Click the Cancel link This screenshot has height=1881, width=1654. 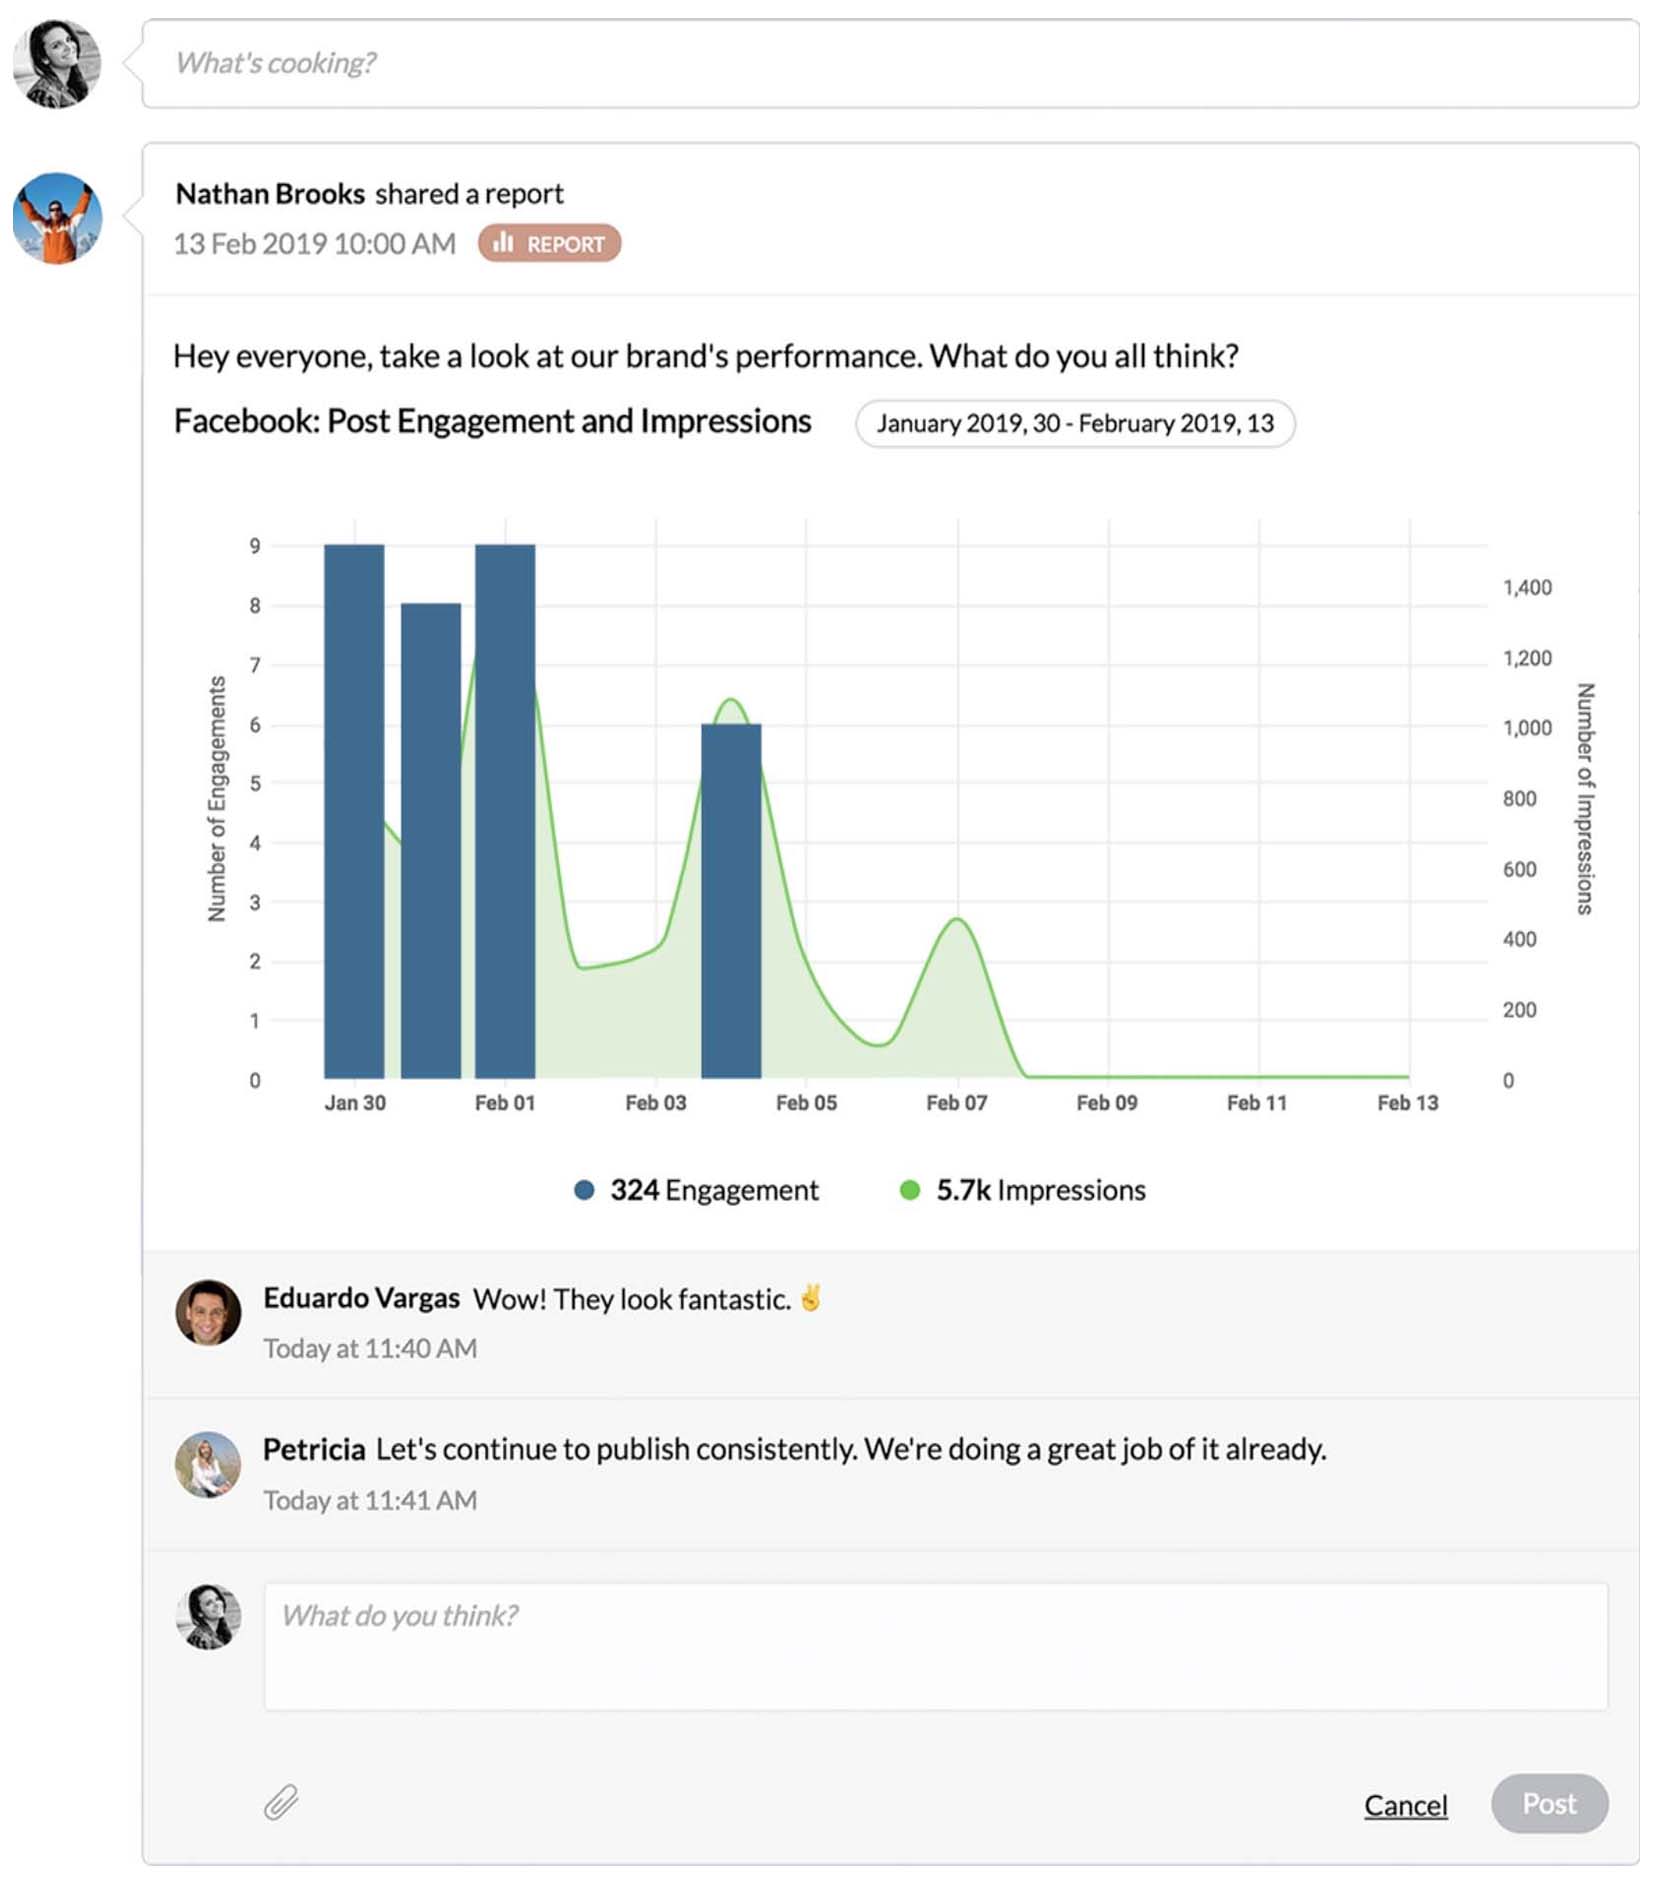pyautogui.click(x=1405, y=1805)
